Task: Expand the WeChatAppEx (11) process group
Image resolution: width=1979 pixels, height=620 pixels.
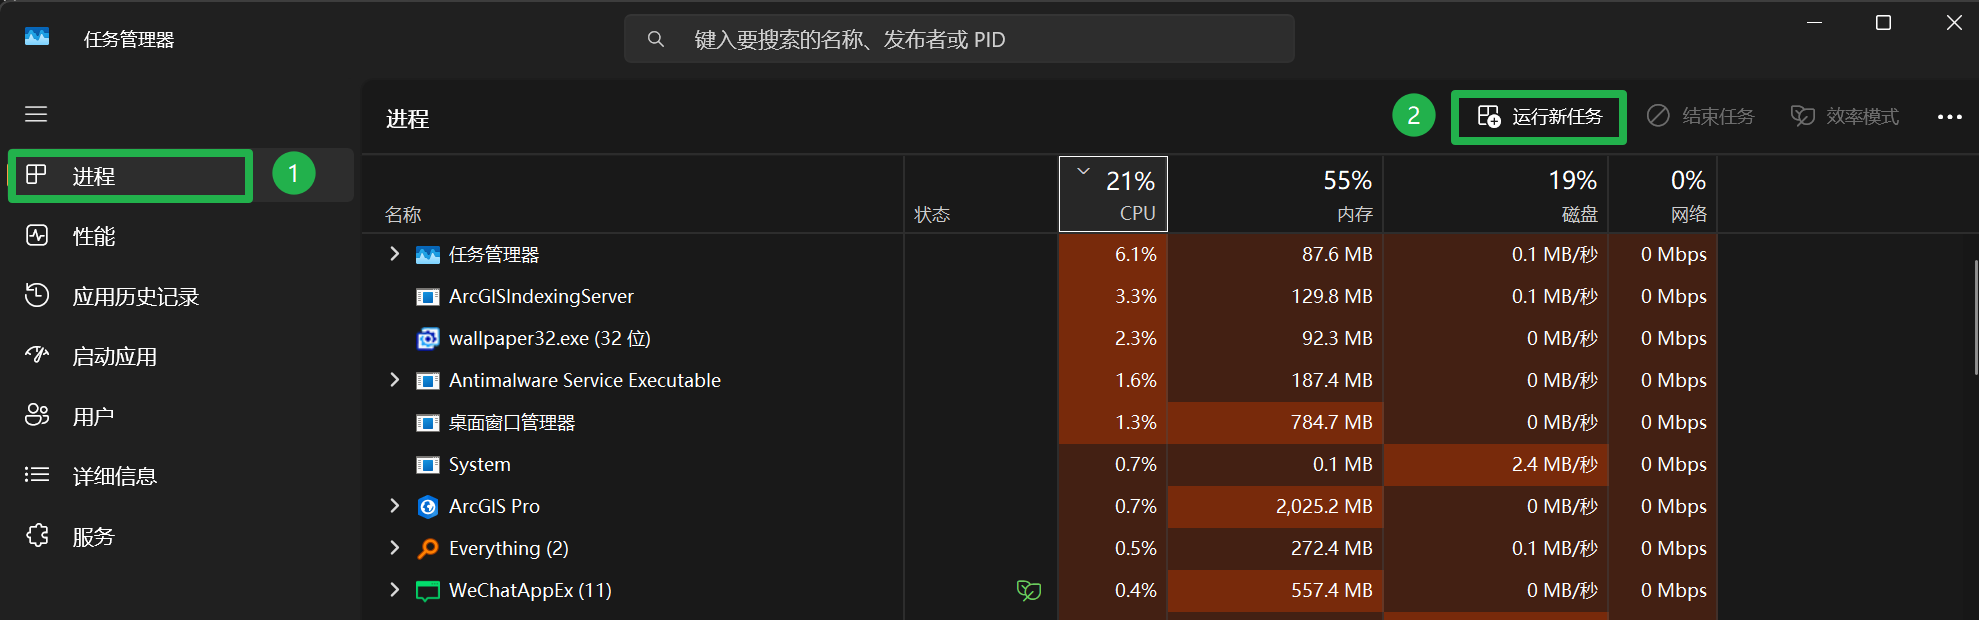Action: [392, 590]
